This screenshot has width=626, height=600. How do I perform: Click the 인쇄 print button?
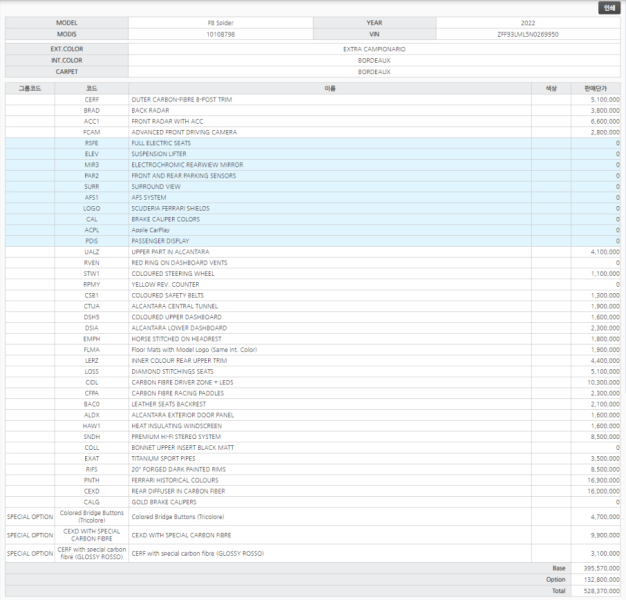(609, 8)
